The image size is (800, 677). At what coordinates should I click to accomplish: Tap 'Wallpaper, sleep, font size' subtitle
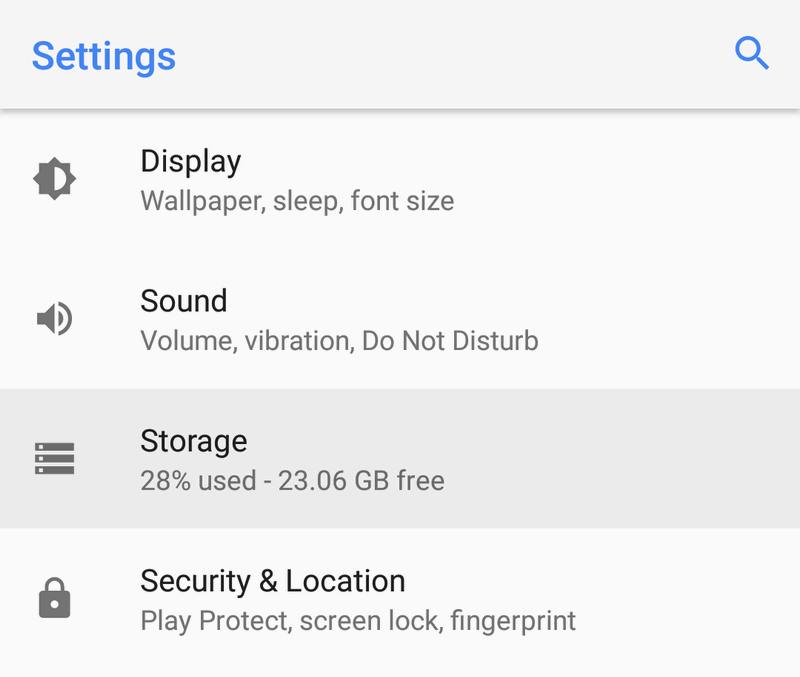click(x=297, y=201)
